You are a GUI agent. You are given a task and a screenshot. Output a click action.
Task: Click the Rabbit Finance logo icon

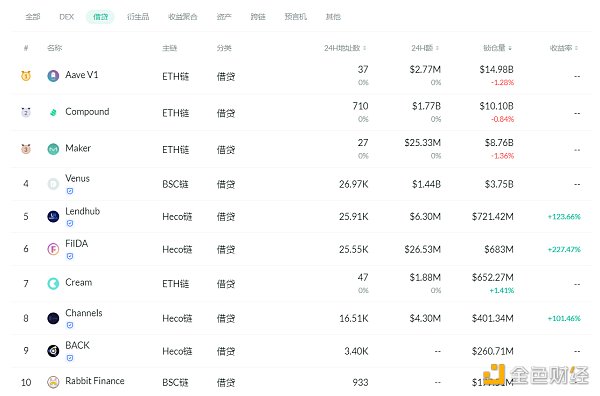(53, 382)
